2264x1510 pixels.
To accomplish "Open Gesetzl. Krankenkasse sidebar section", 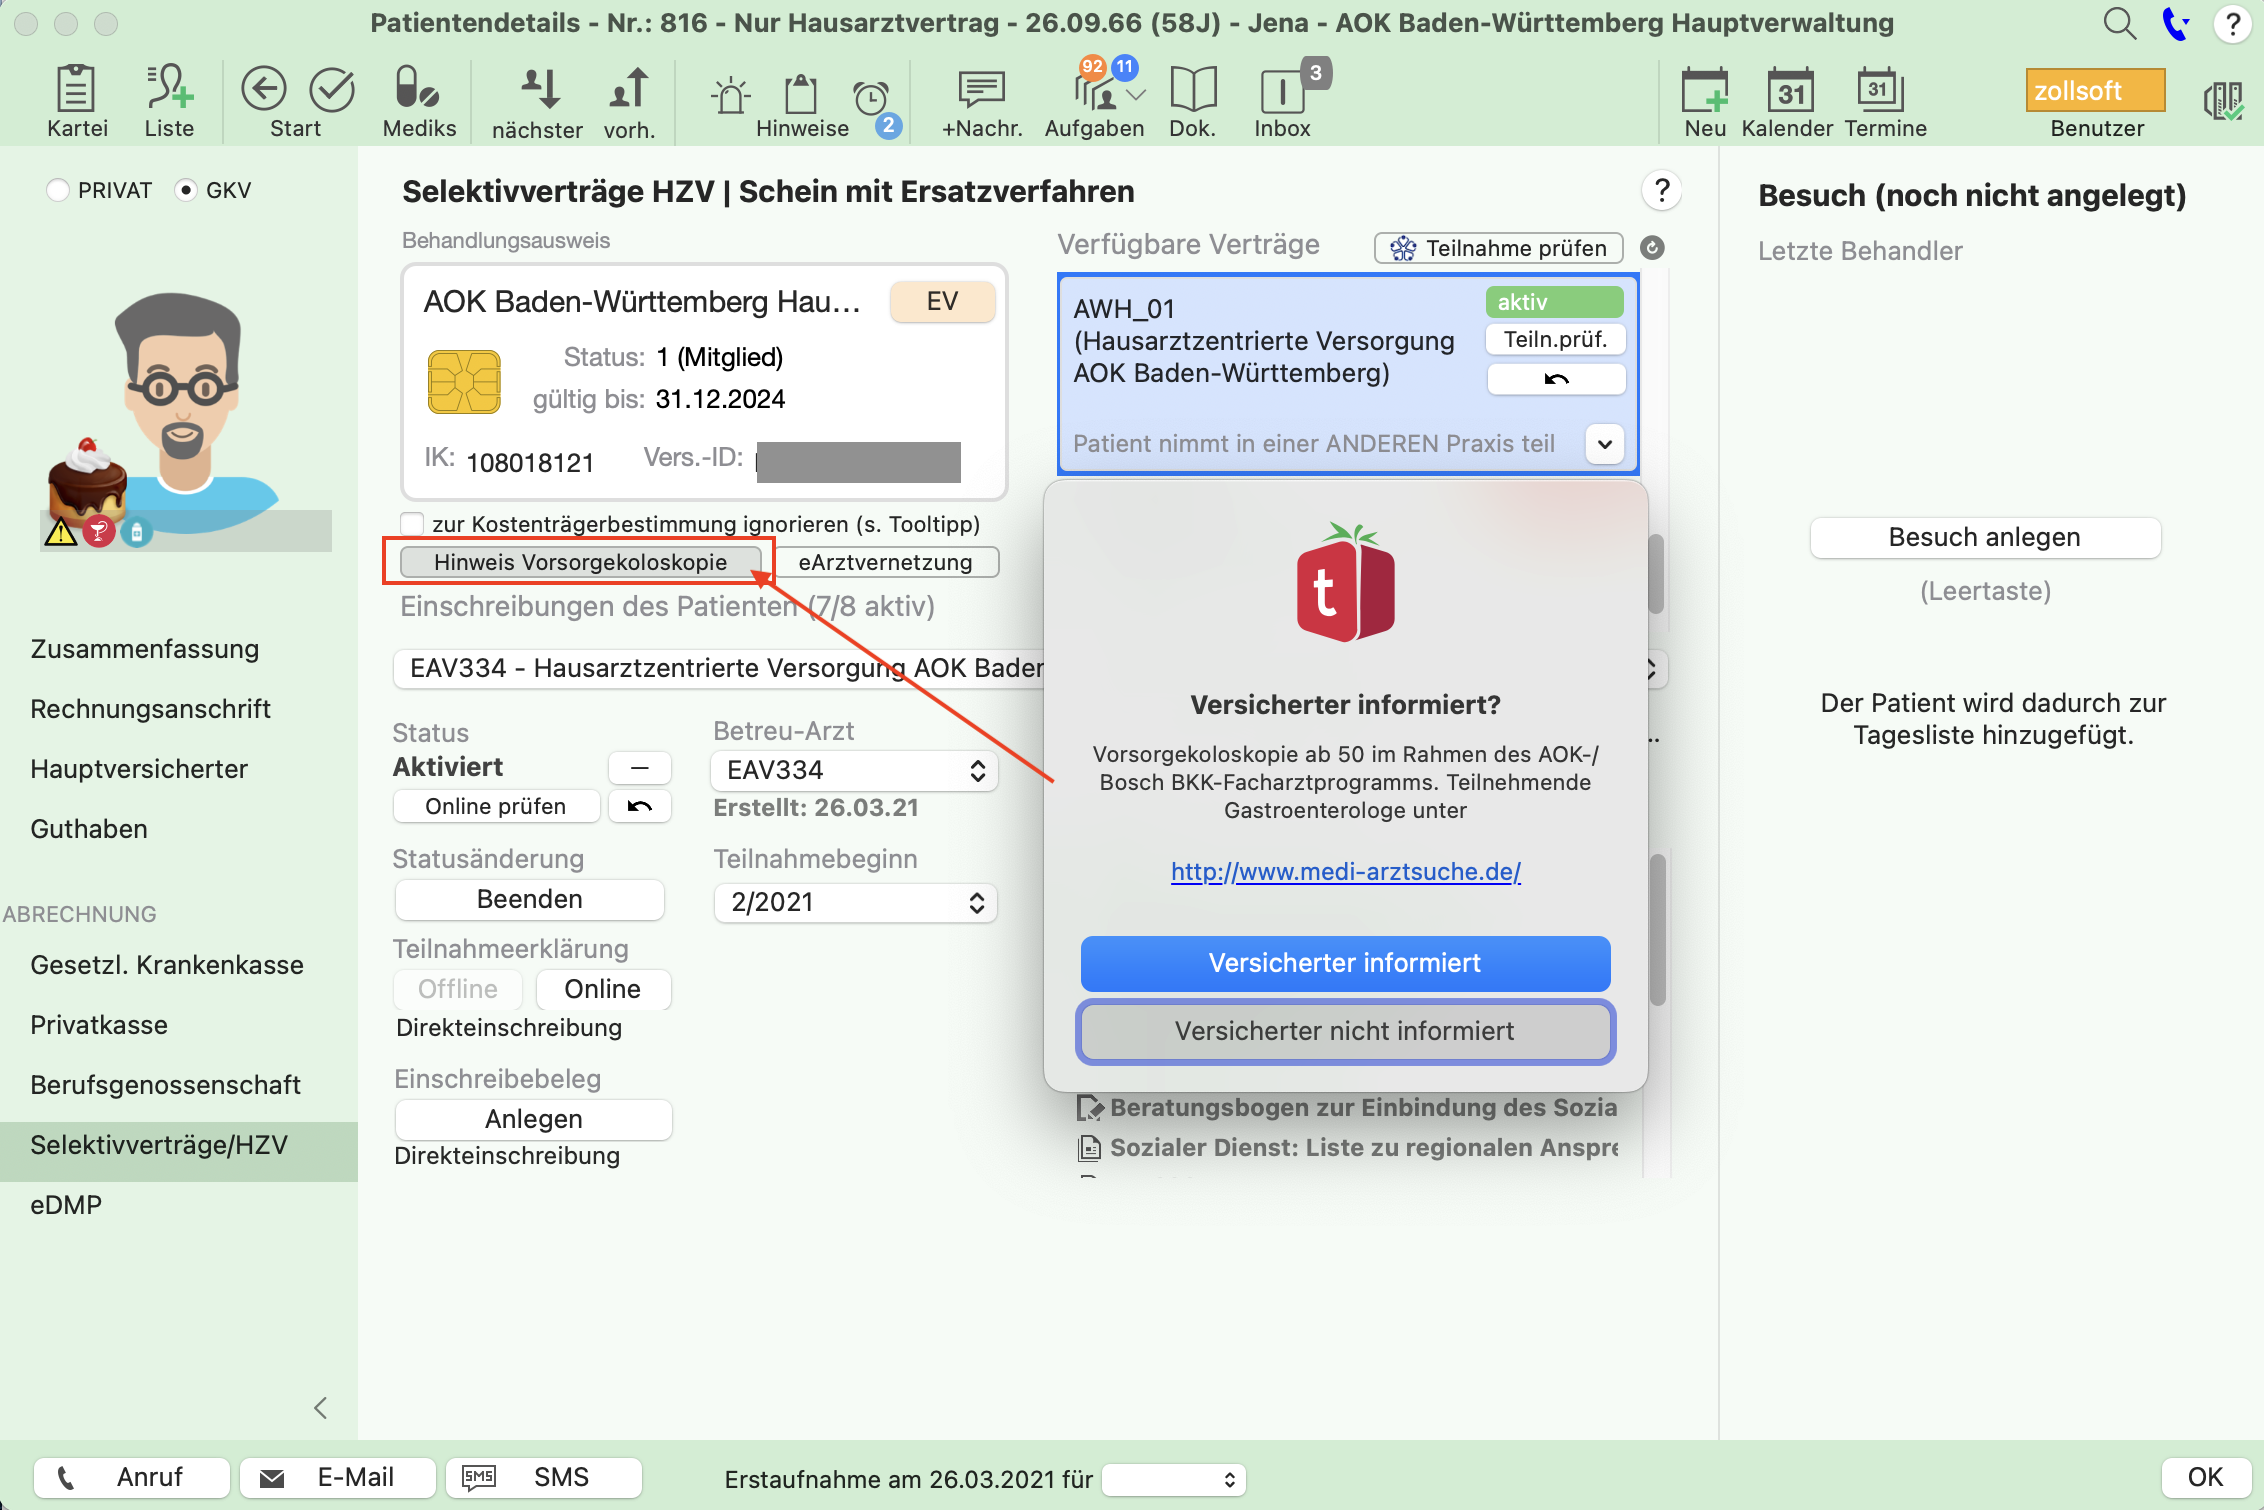I will pyautogui.click(x=167, y=965).
